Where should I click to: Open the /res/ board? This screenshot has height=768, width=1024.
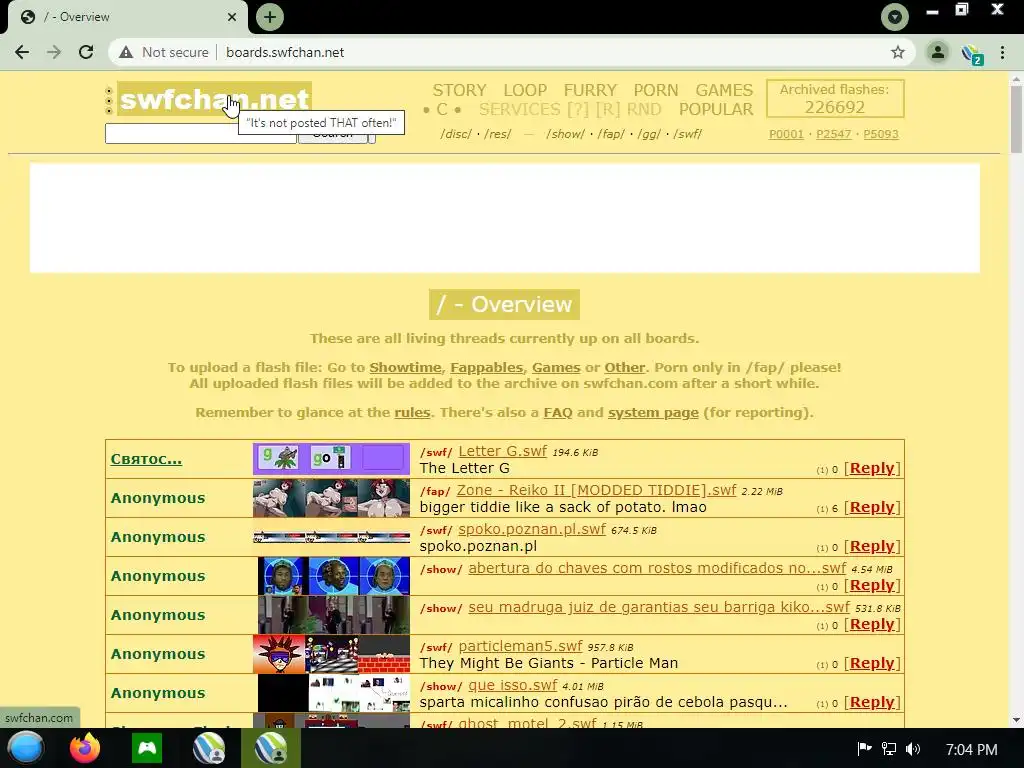[498, 134]
